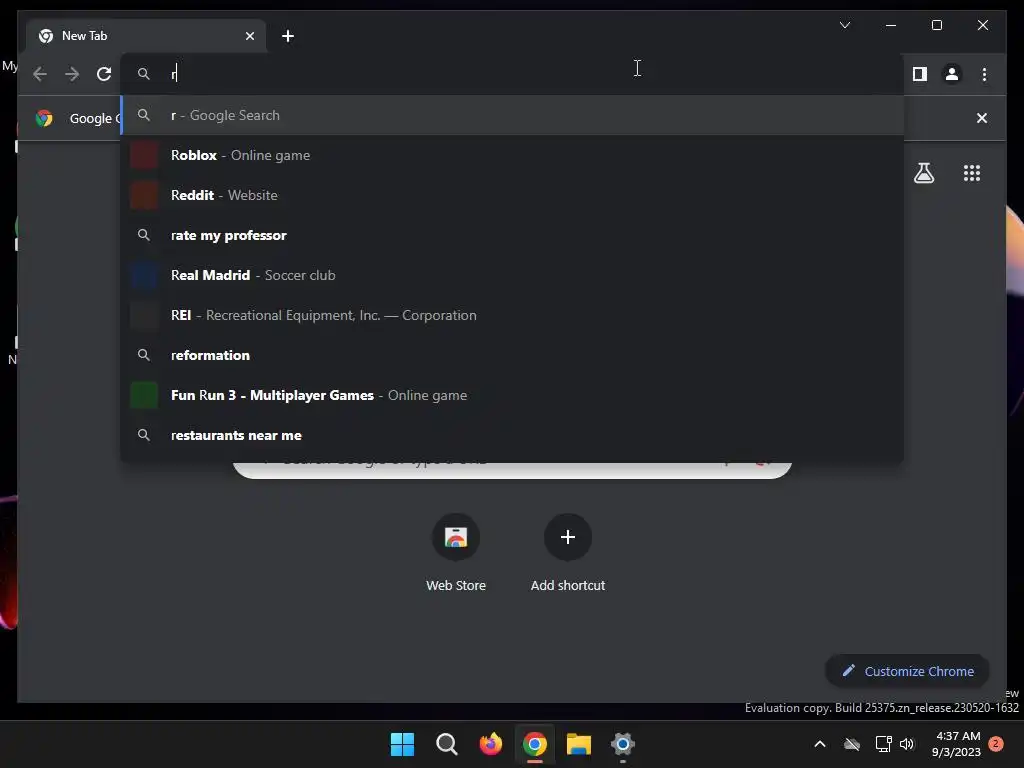Image resolution: width=1024 pixels, height=768 pixels.
Task: Choose the Roblox suggestion
Action: 513,155
